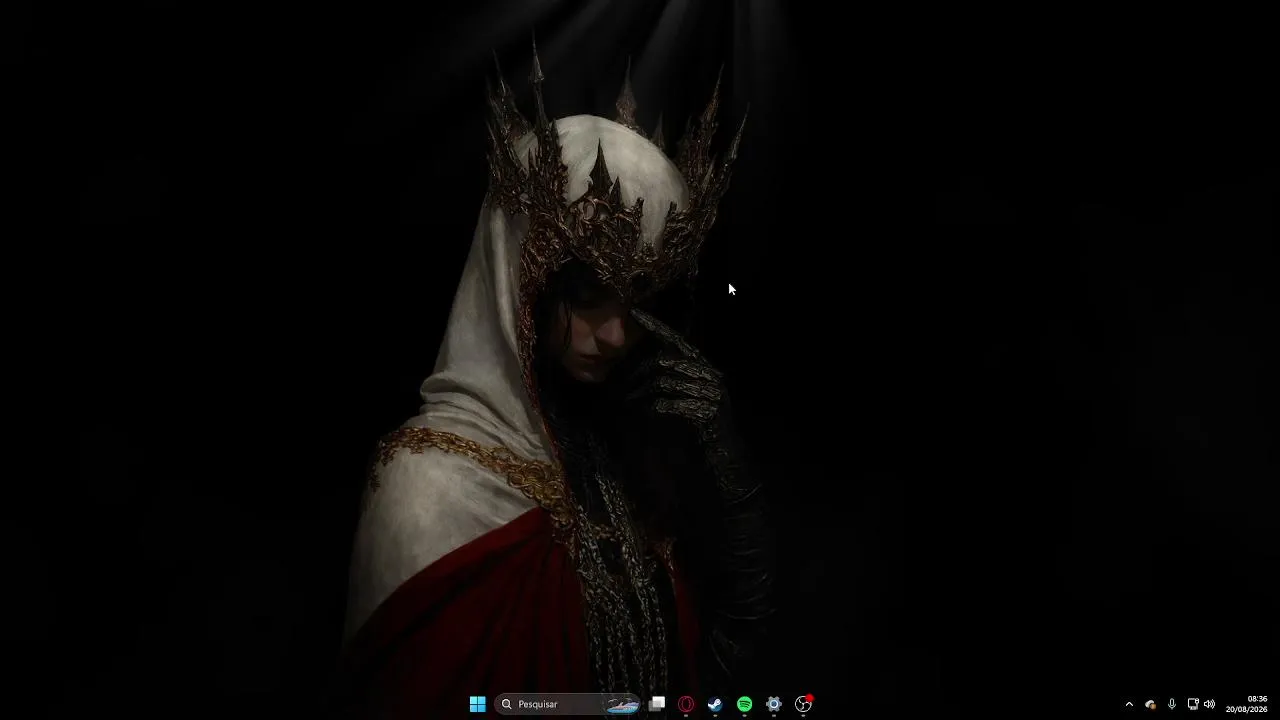Launch Opera browser from the taskbar

[686, 704]
